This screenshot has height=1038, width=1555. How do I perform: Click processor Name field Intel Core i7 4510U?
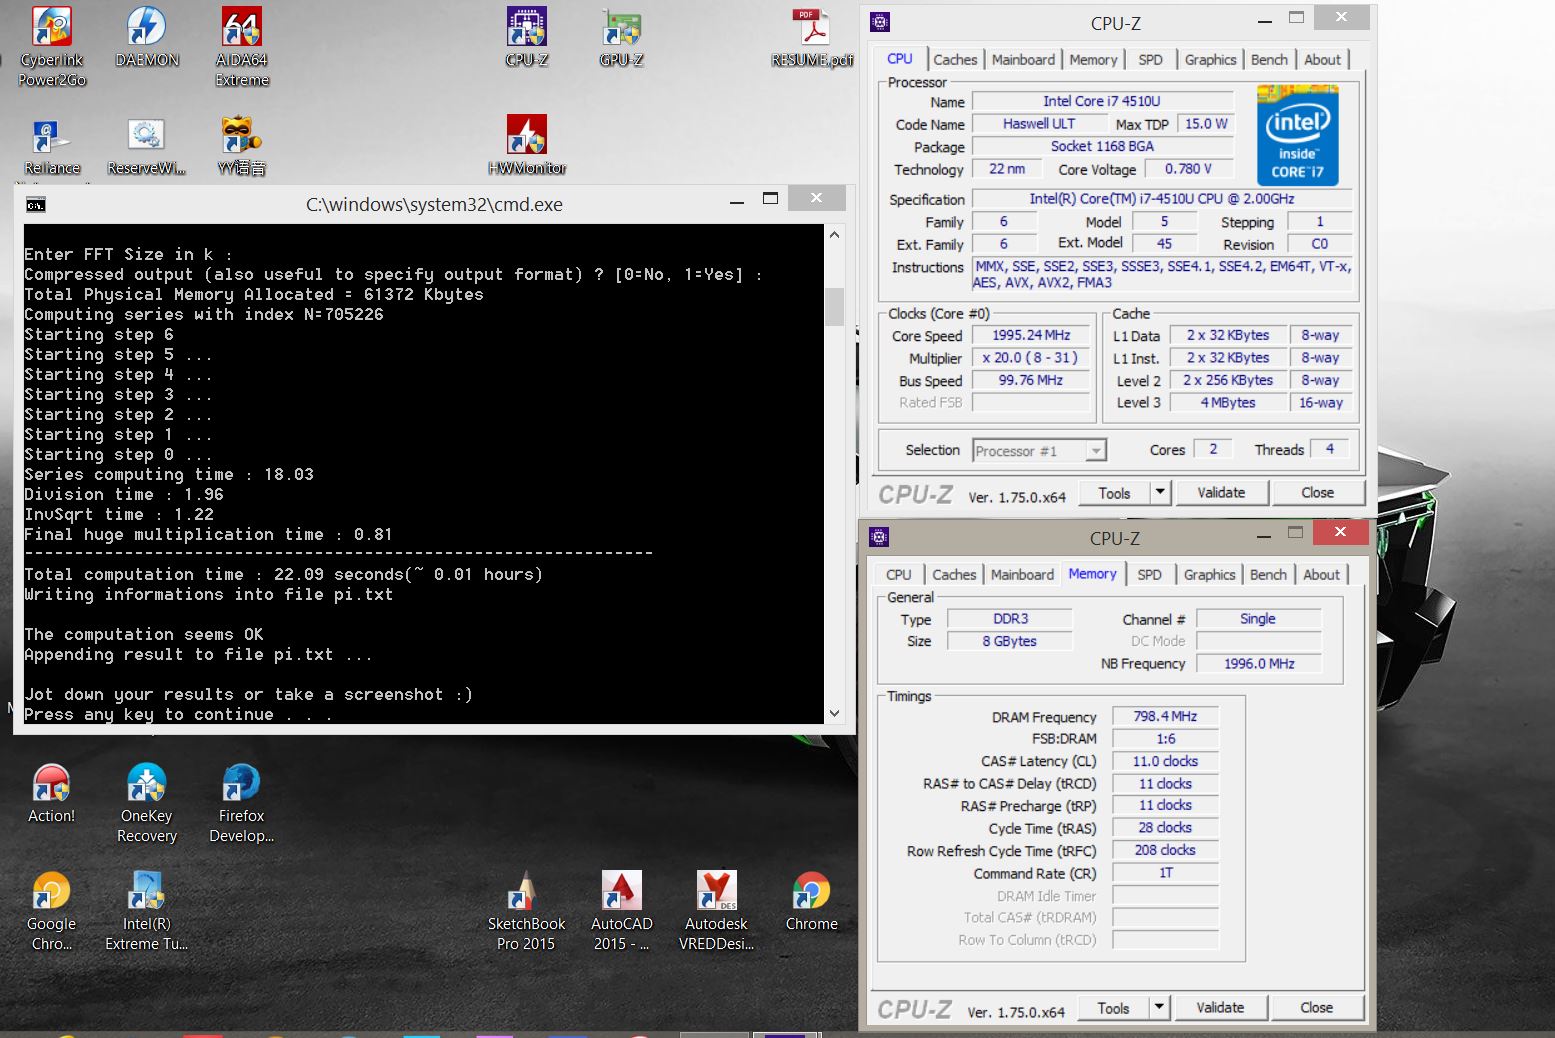(1102, 101)
